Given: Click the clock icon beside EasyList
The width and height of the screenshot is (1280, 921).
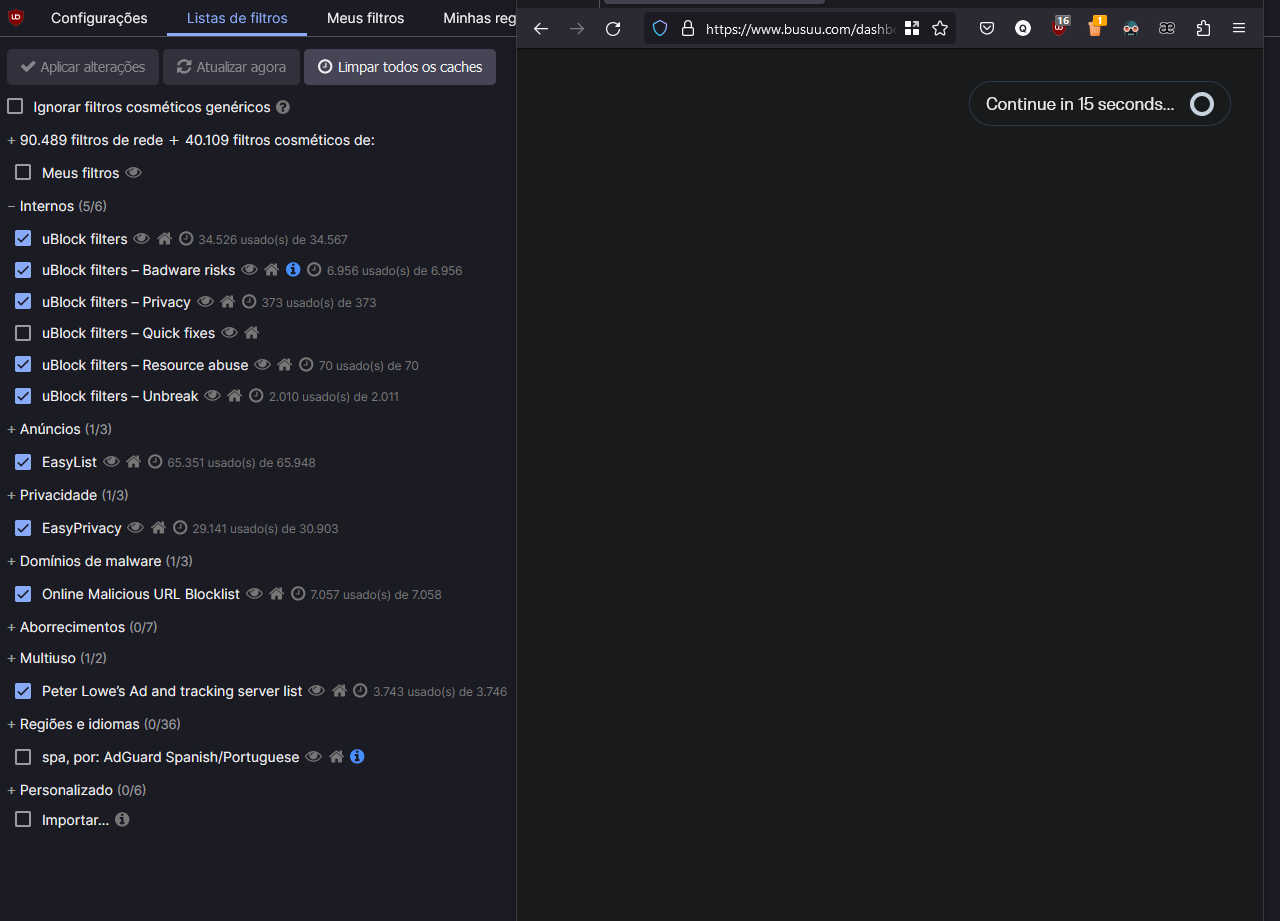Looking at the screenshot, I should coord(154,461).
